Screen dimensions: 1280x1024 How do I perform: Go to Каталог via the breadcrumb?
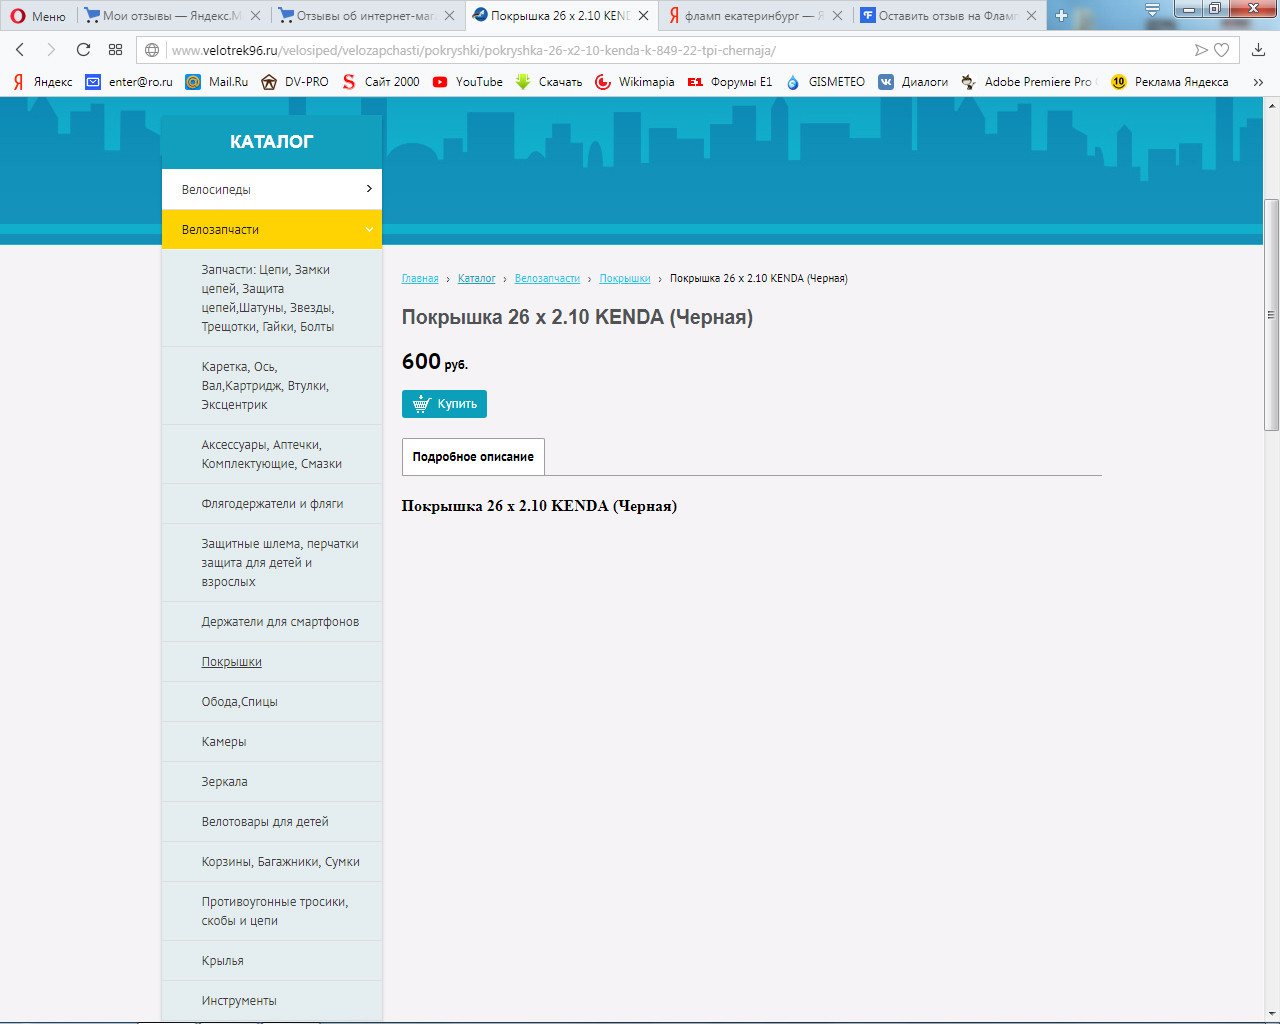tap(477, 279)
